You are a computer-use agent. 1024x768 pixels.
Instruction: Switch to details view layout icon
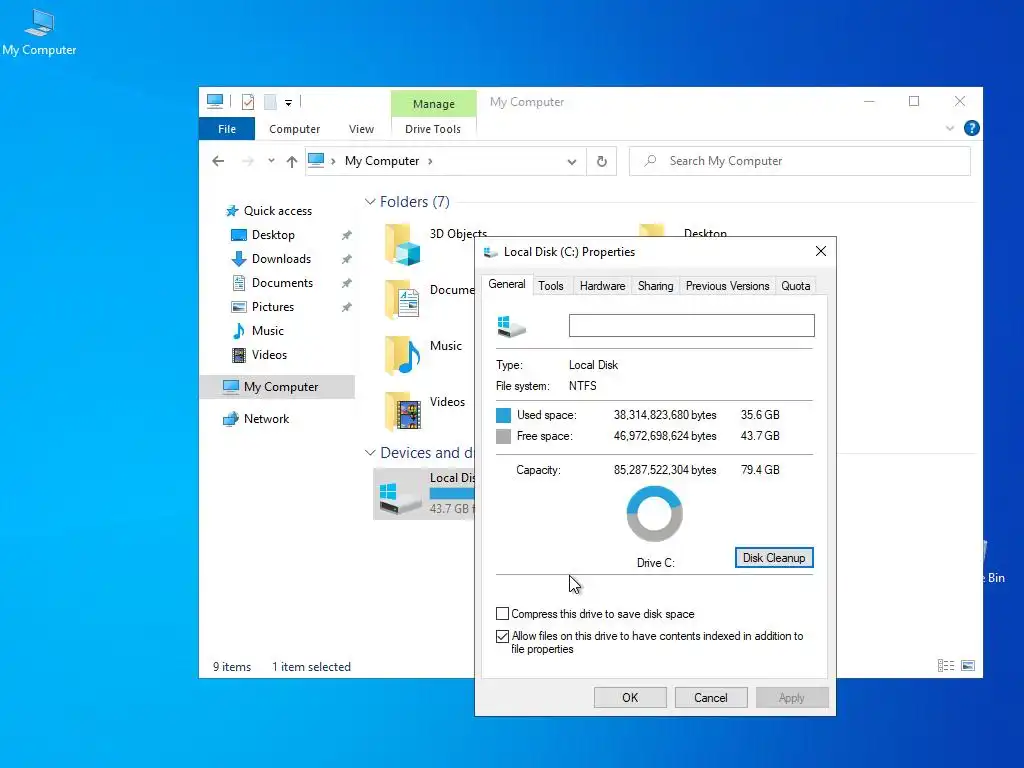pyautogui.click(x=946, y=665)
